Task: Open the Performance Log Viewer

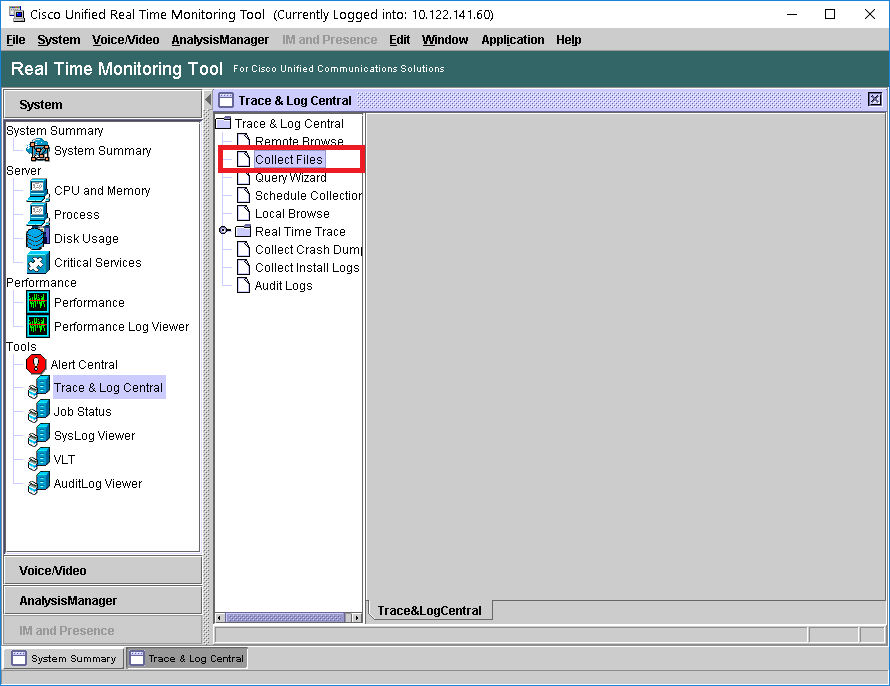Action: [x=121, y=326]
